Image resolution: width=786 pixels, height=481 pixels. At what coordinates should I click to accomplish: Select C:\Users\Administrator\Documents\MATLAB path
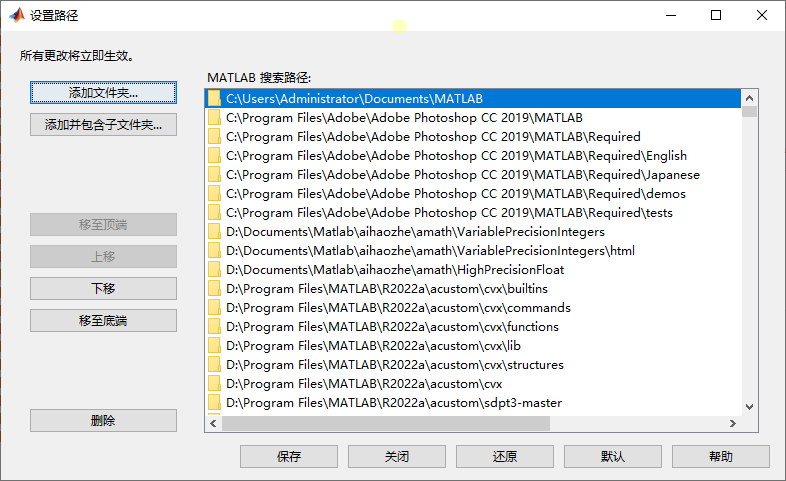473,98
